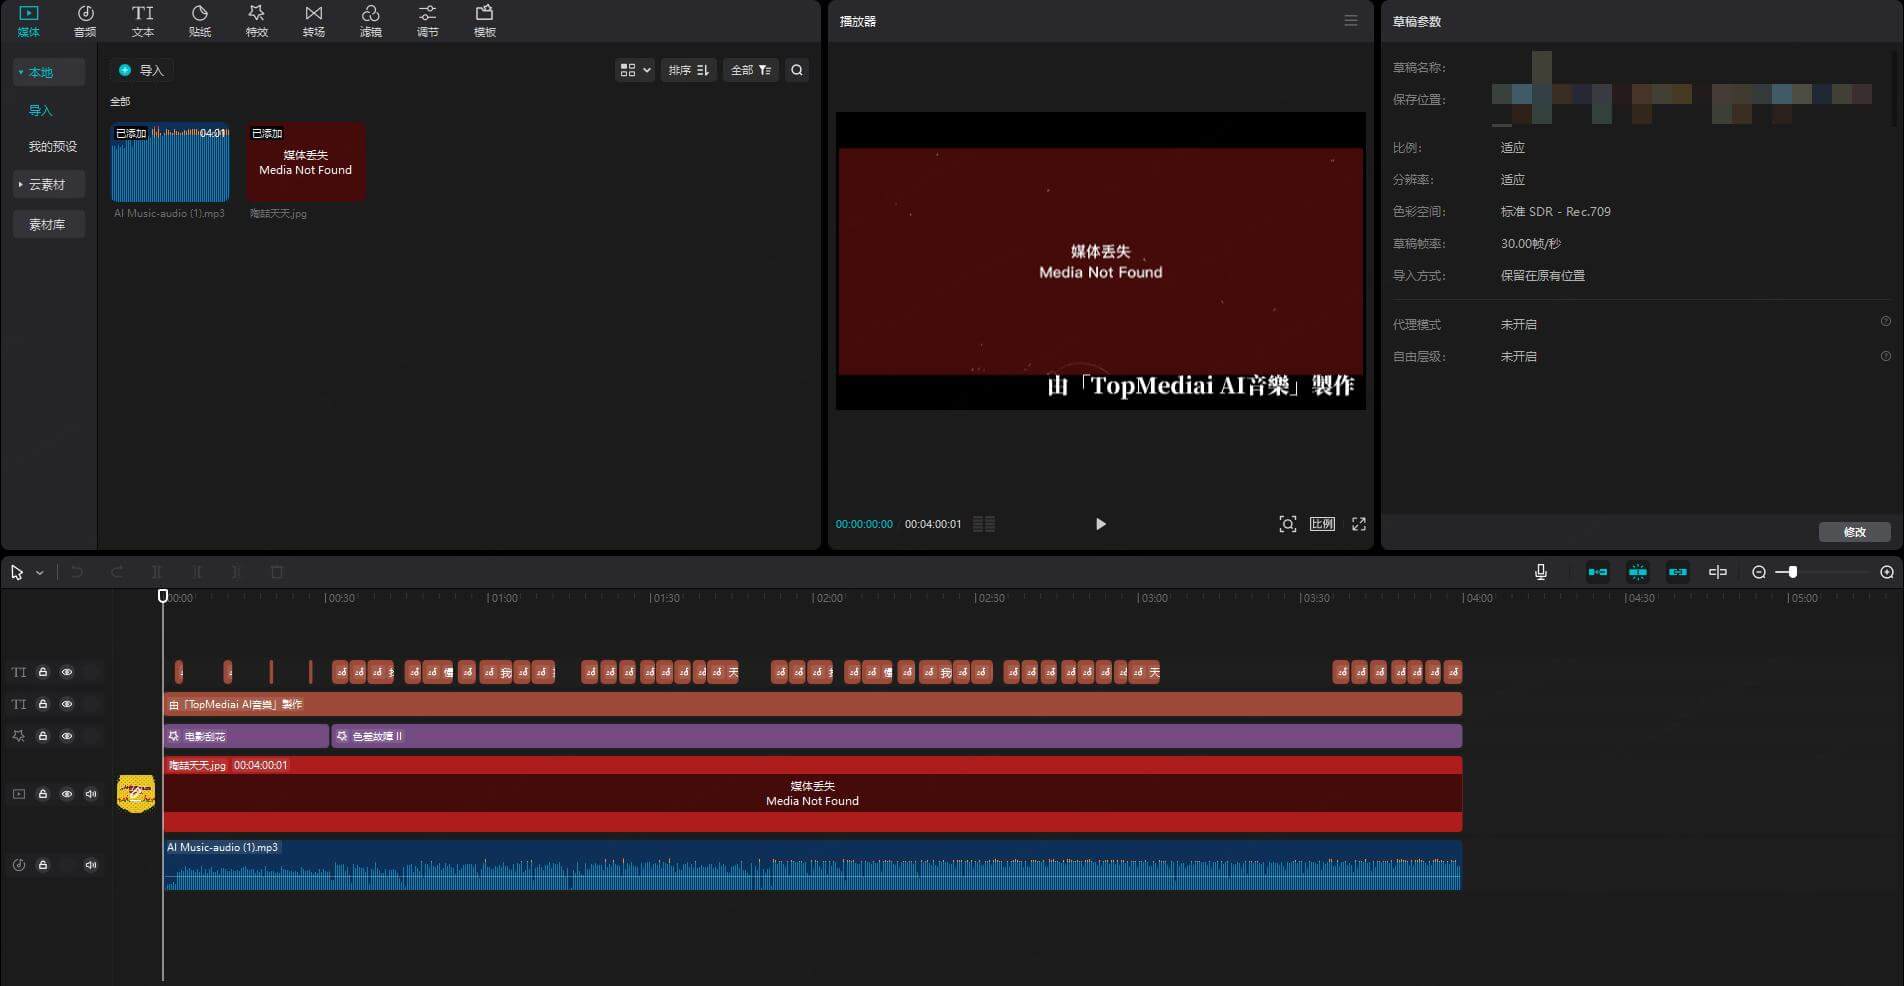Click the timeline zoom out icon
Screen dimensions: 1904x986
[x=1759, y=572]
